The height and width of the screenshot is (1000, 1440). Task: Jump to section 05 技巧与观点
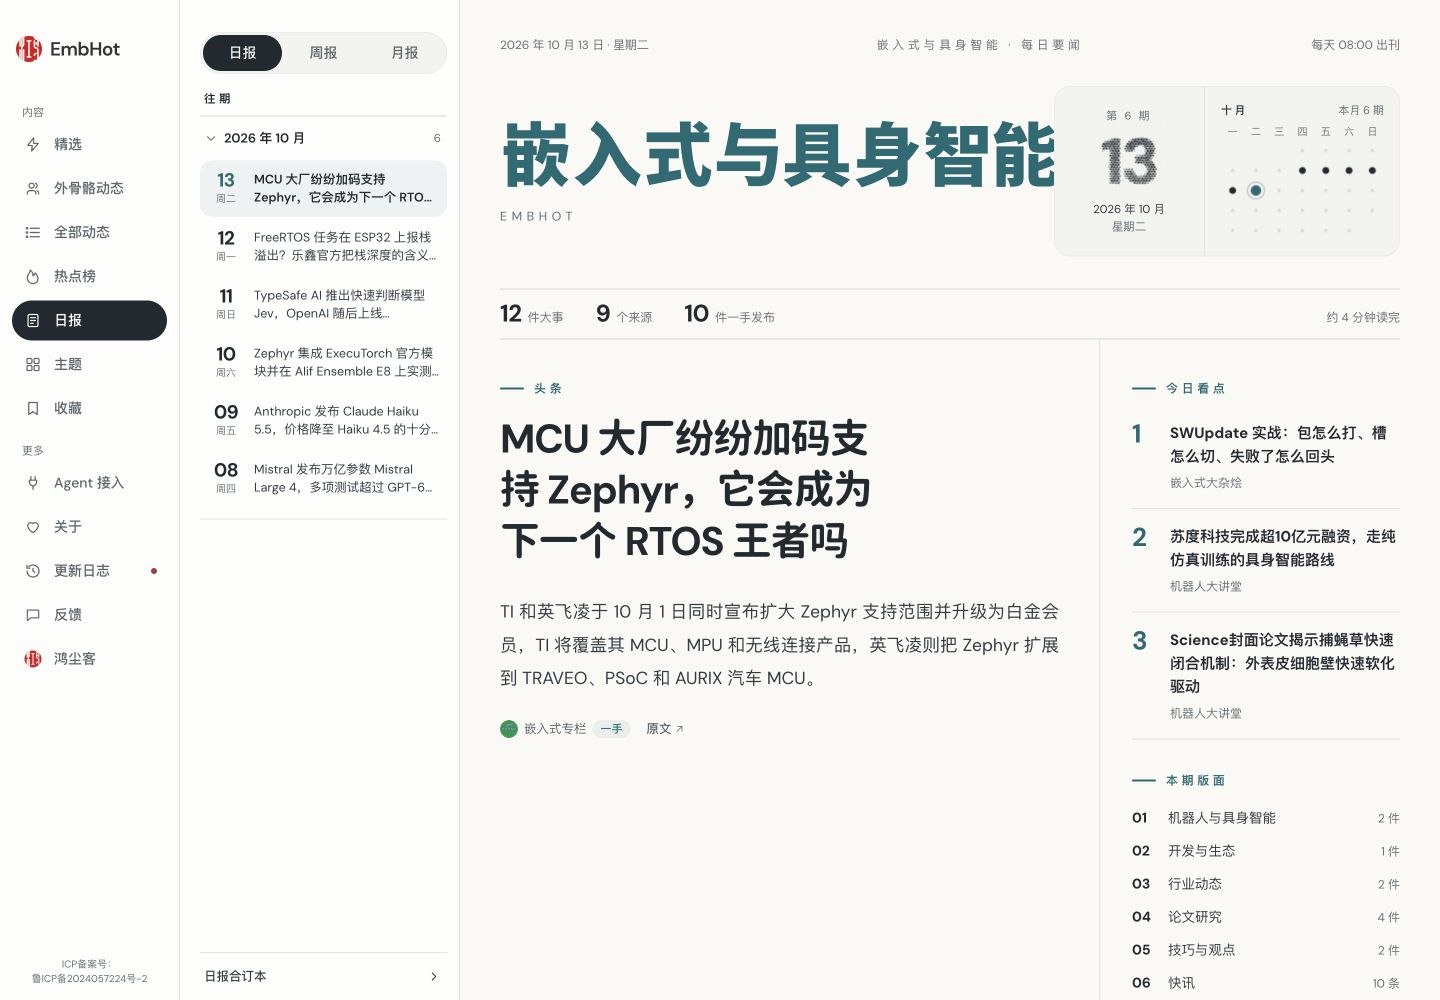pyautogui.click(x=1265, y=950)
